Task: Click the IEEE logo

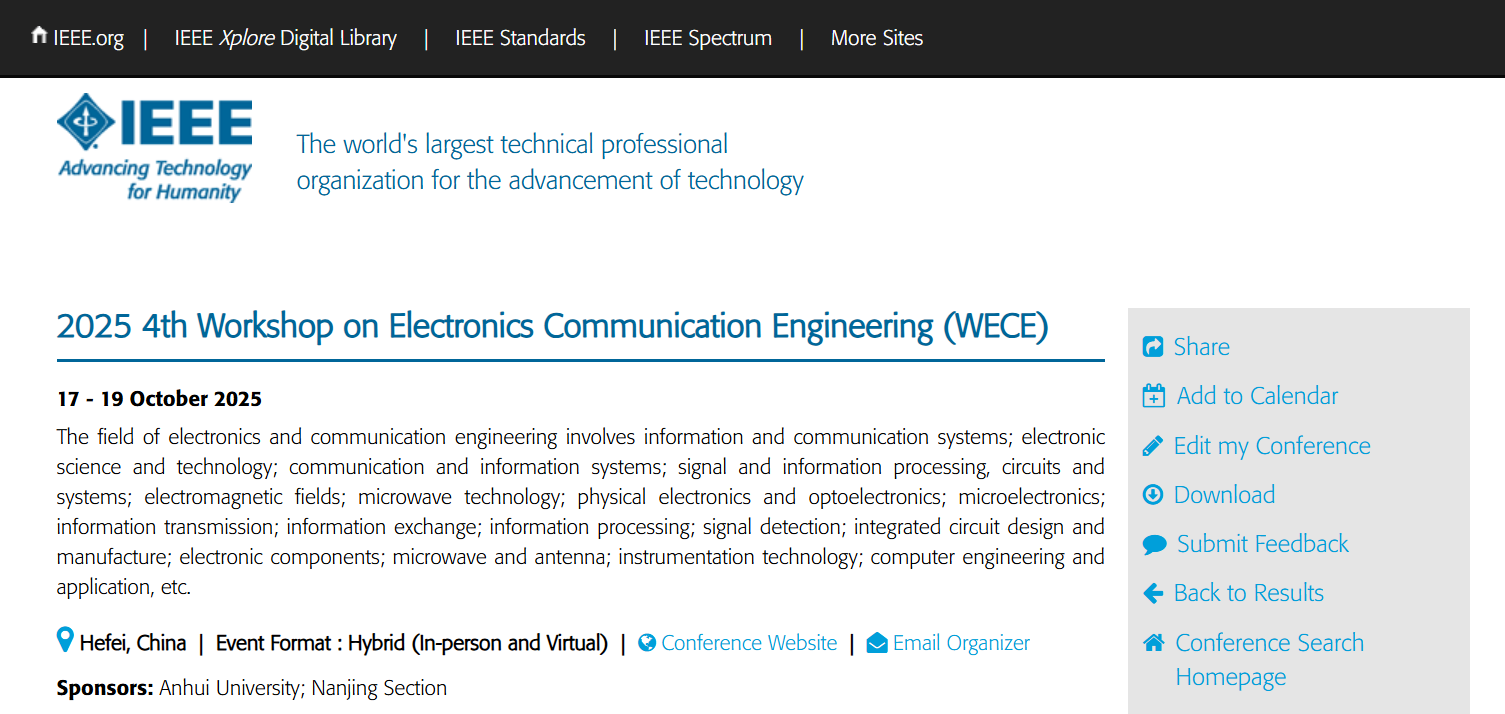Action: coord(155,147)
